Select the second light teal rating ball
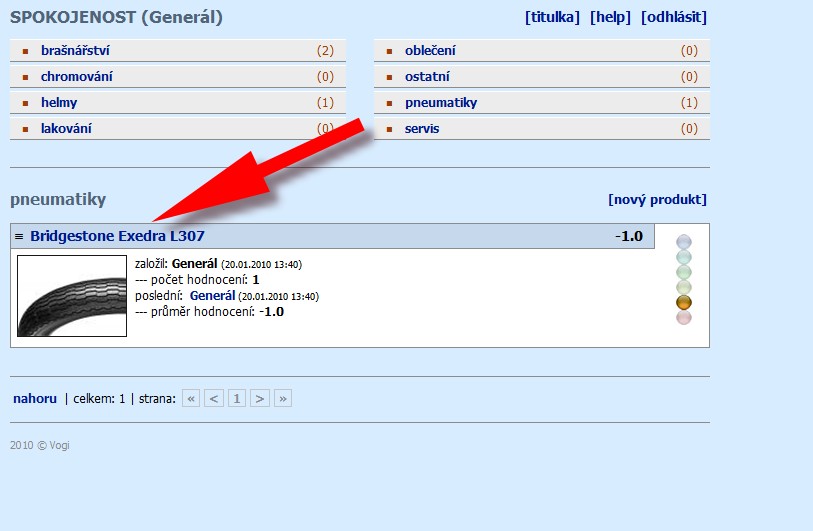Screen dimensions: 813x531 point(684,257)
